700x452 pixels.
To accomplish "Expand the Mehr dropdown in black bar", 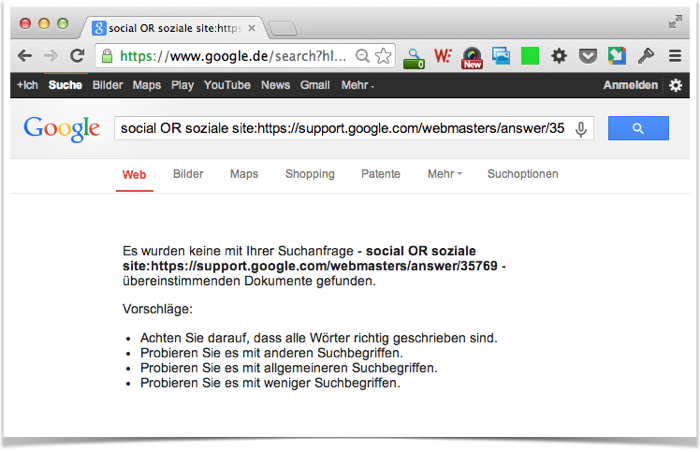I will coord(357,86).
